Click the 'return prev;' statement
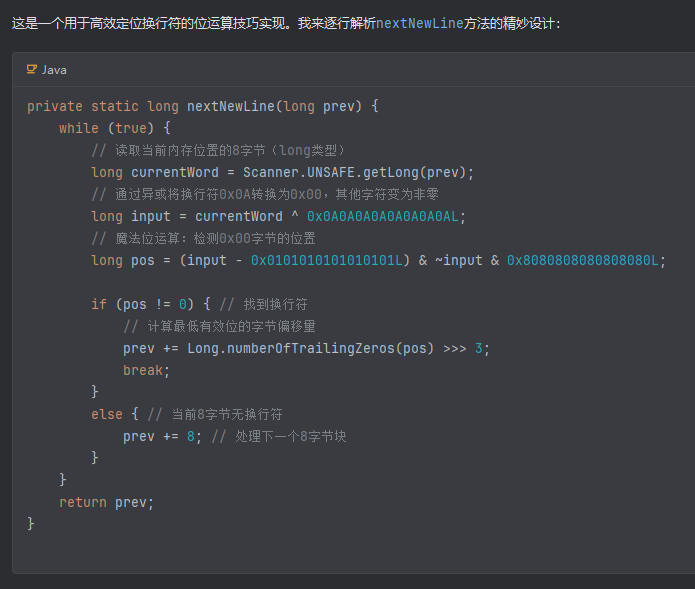The image size is (695, 589). click(x=106, y=502)
